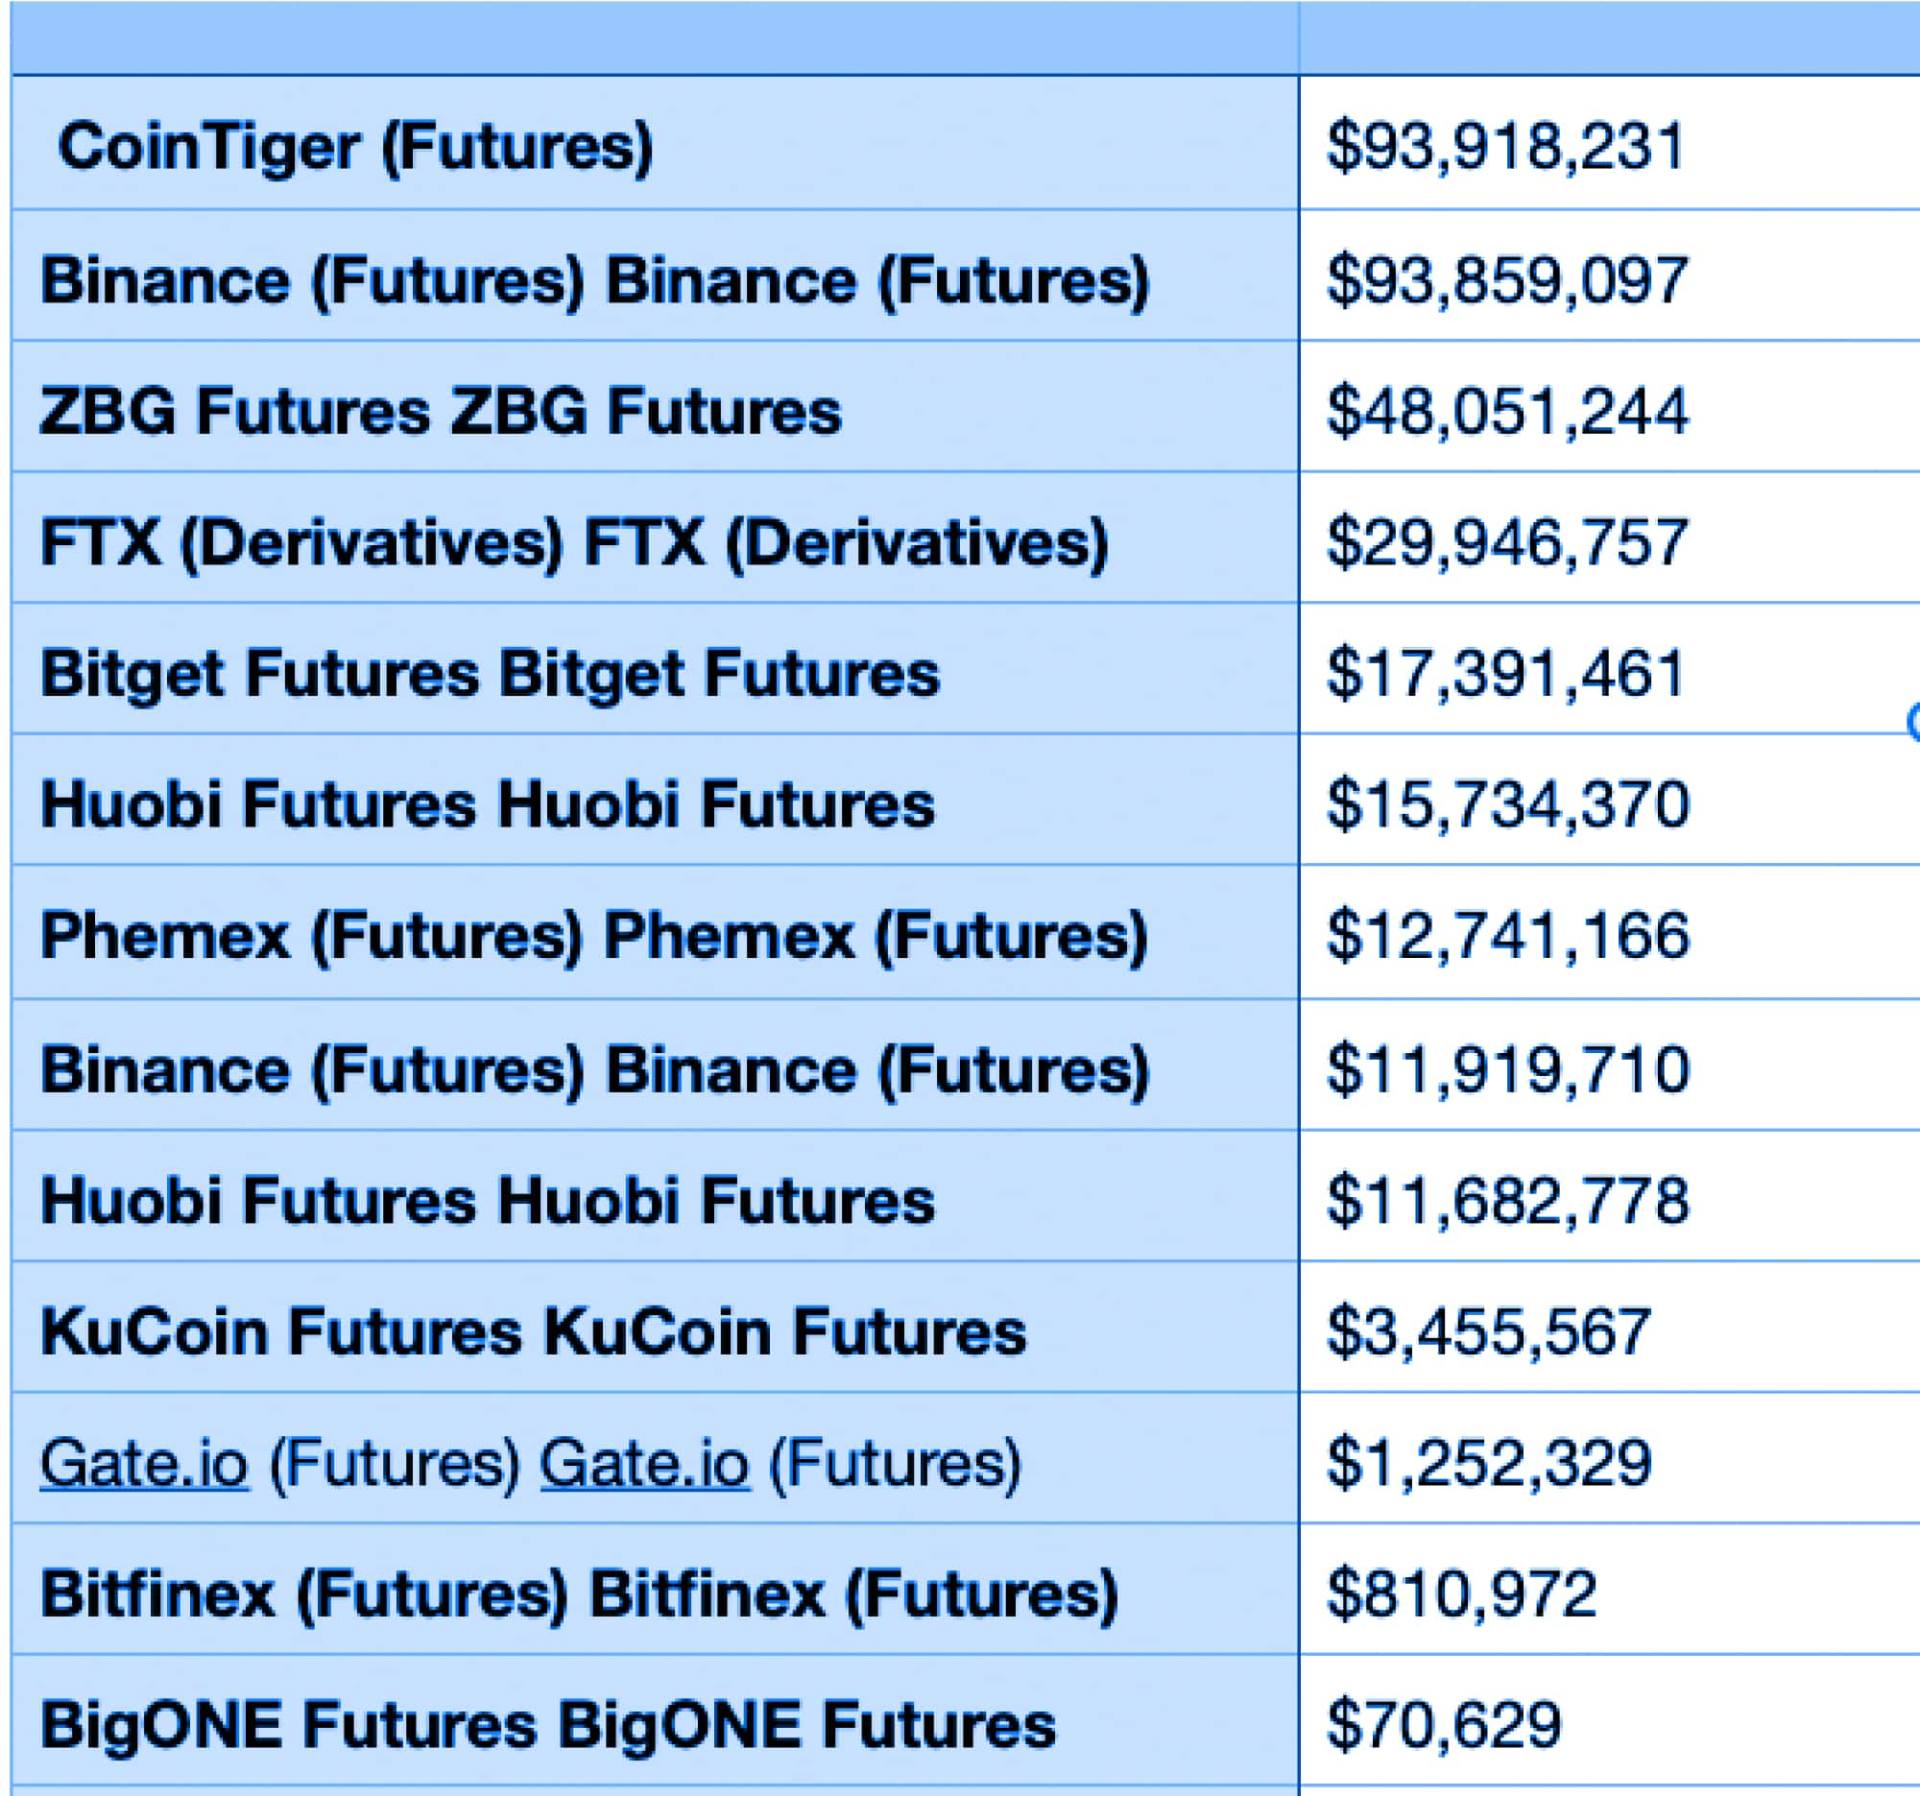The image size is (1920, 1796).
Task: Click the Bitget Futures name cell
Action: (490, 673)
